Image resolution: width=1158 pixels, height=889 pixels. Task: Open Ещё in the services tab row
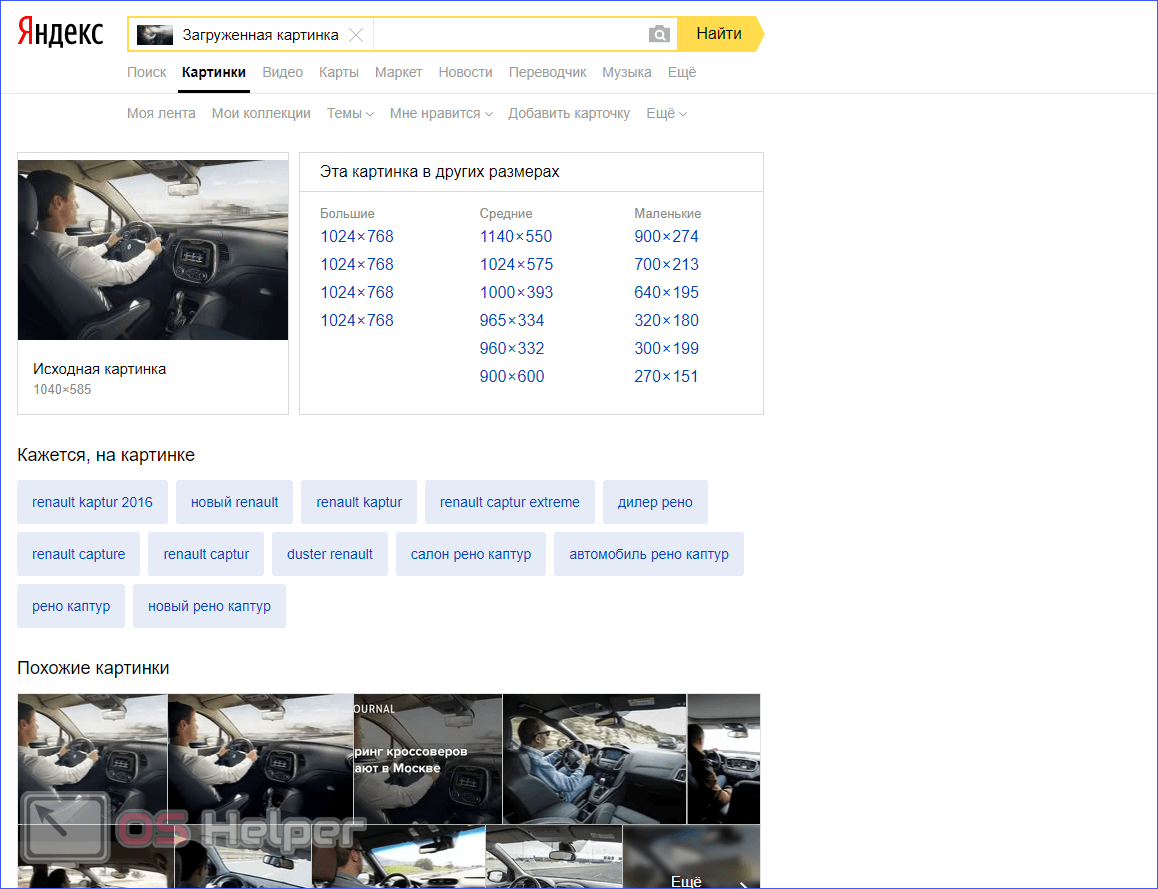point(682,72)
